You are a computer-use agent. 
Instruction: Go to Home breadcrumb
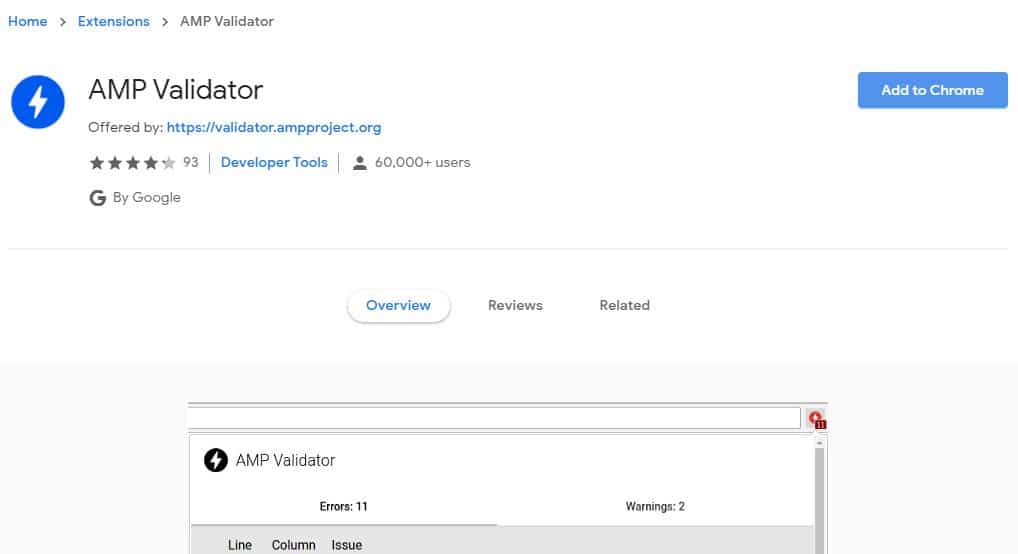point(27,21)
